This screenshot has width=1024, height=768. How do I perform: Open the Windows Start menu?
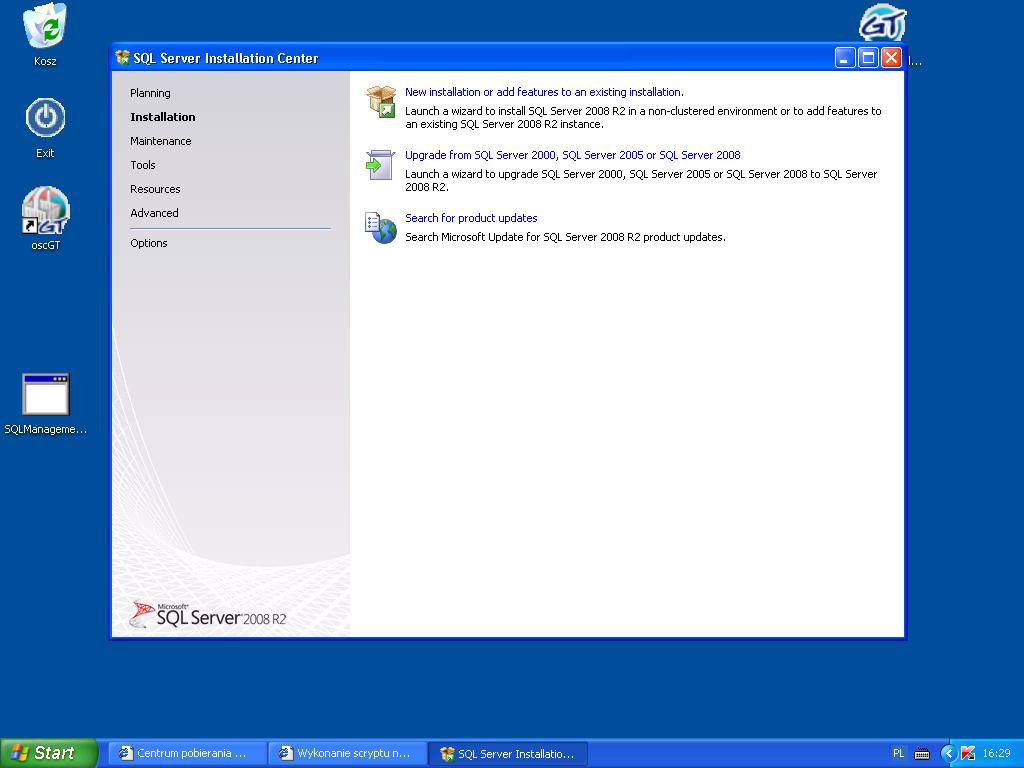pos(48,753)
